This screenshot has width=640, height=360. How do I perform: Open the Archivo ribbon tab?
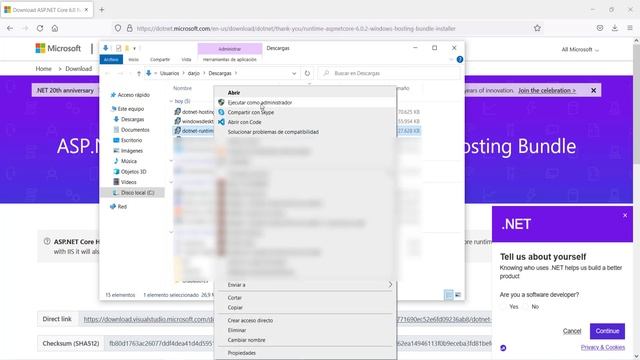pos(111,60)
